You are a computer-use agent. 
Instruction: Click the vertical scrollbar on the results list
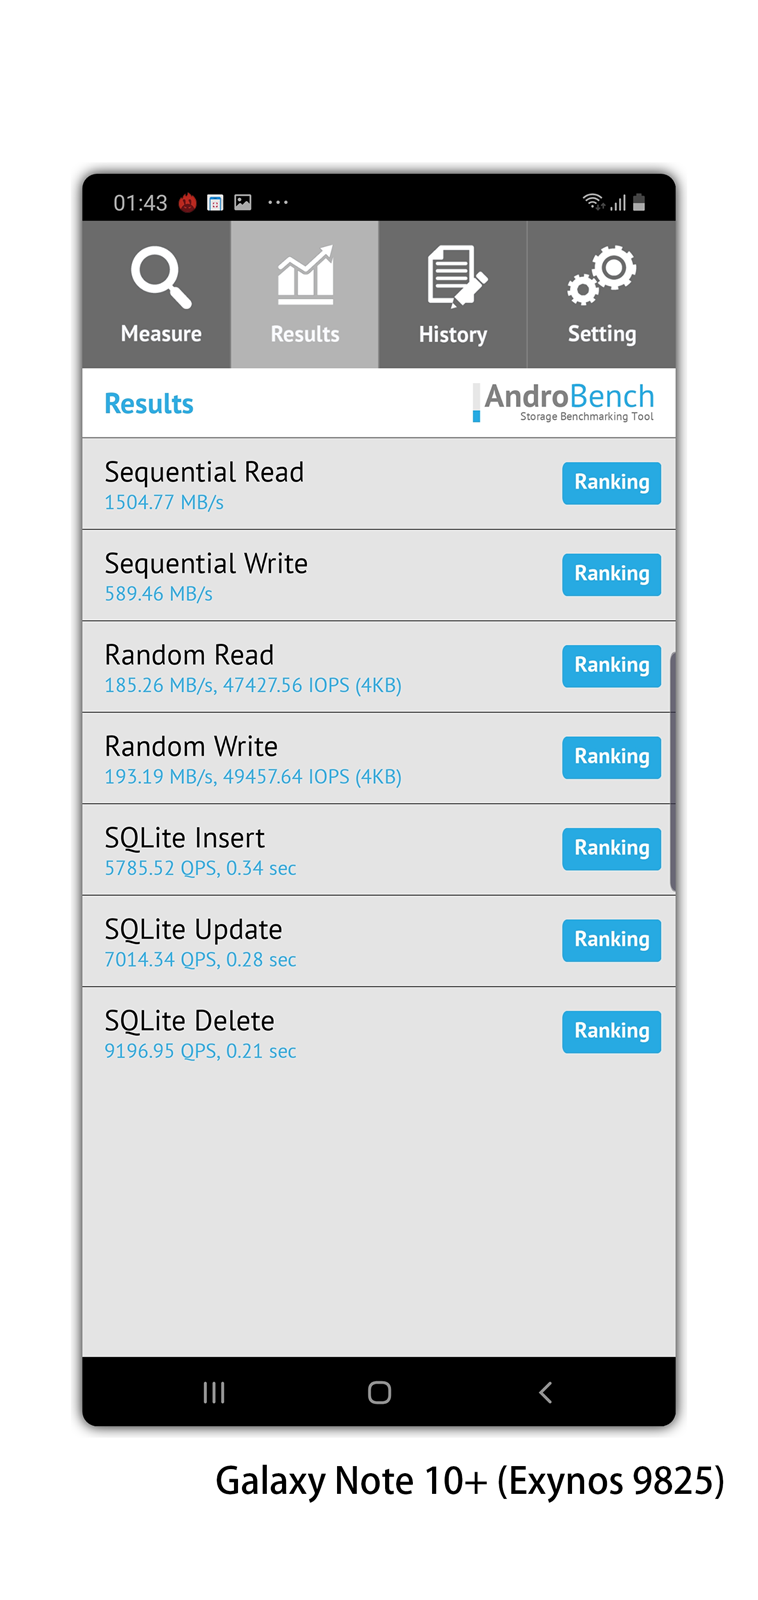673,770
